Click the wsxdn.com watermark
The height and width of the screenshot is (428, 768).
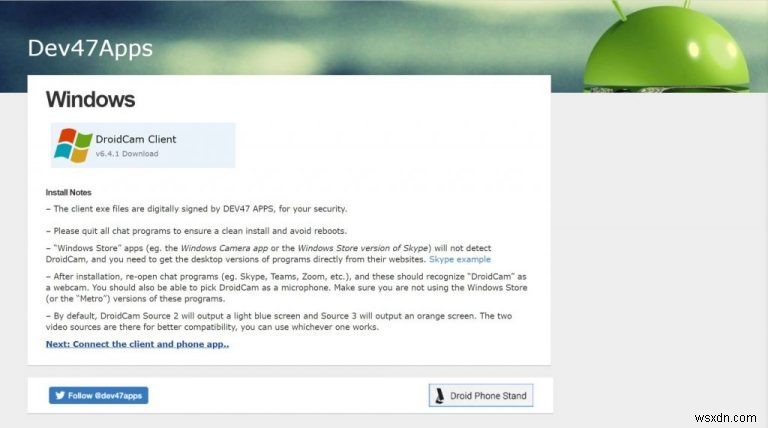point(734,413)
